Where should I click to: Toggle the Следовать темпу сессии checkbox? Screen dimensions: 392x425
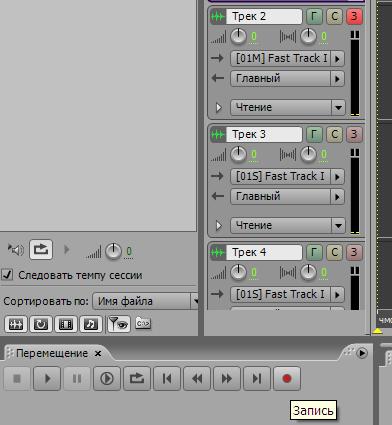pyautogui.click(x=7, y=275)
